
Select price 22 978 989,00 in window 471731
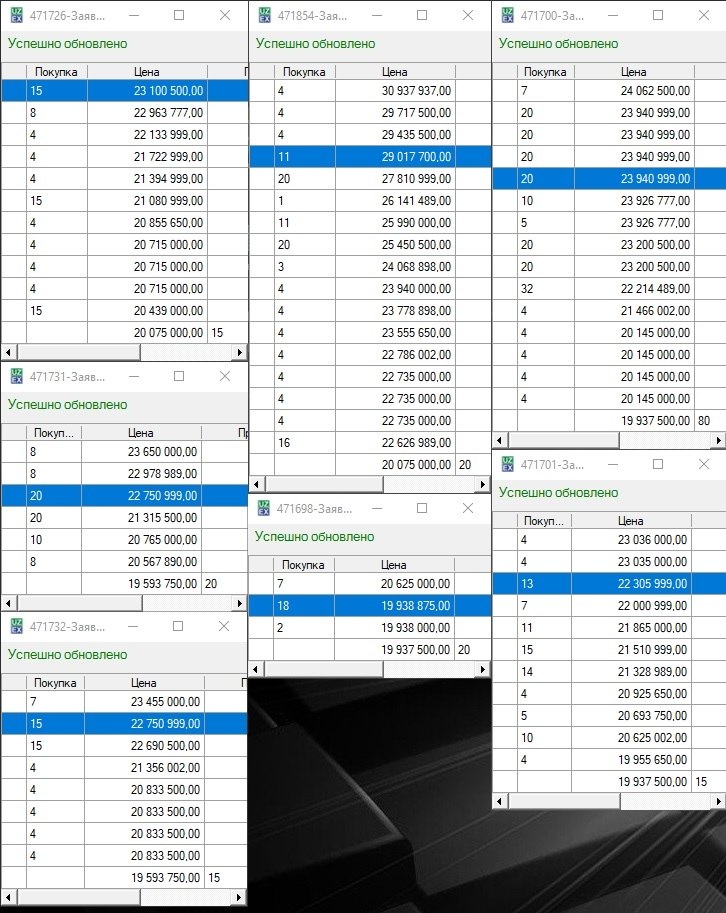click(141, 474)
